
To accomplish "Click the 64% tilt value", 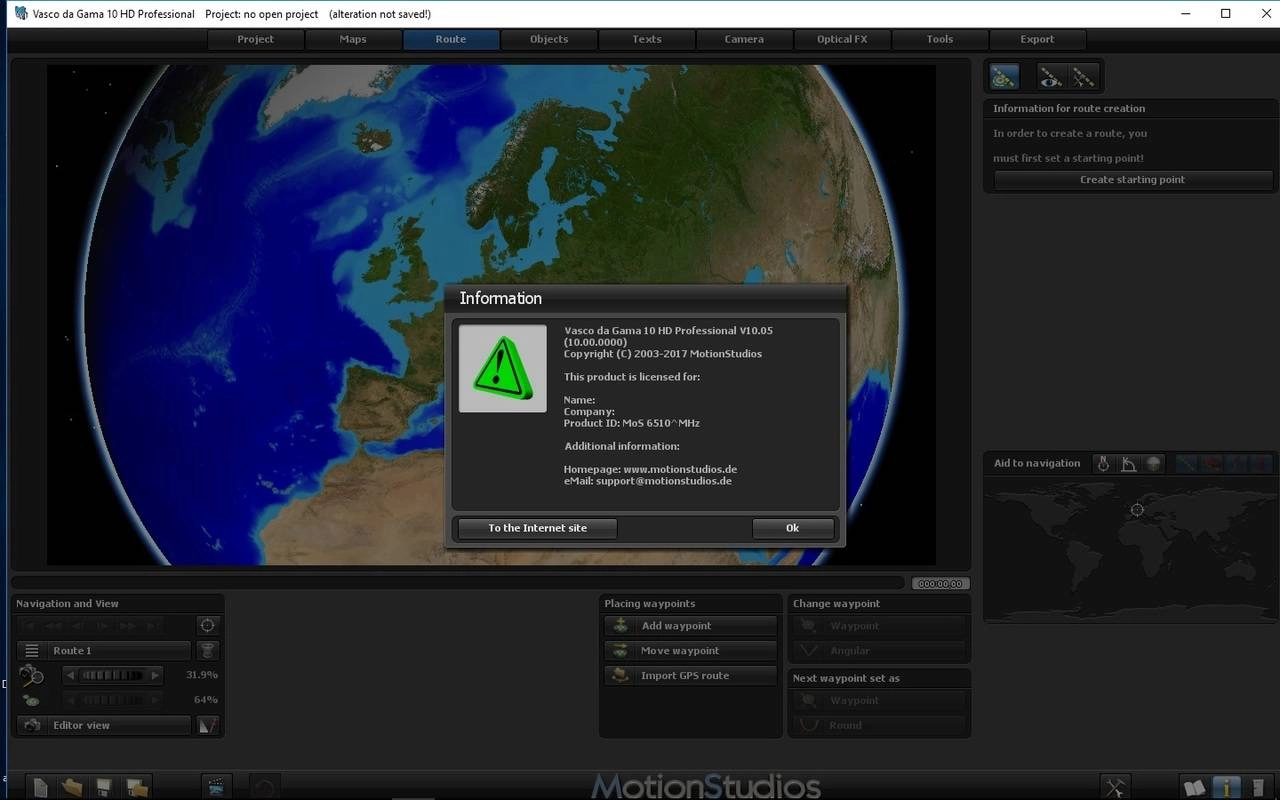I will [x=206, y=700].
